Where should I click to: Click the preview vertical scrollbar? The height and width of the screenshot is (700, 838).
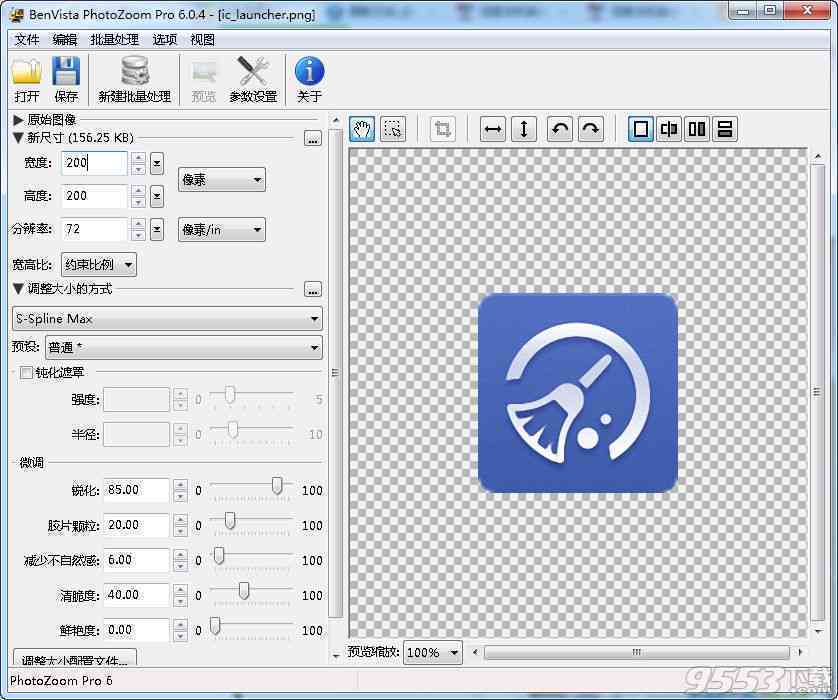[x=817, y=392]
